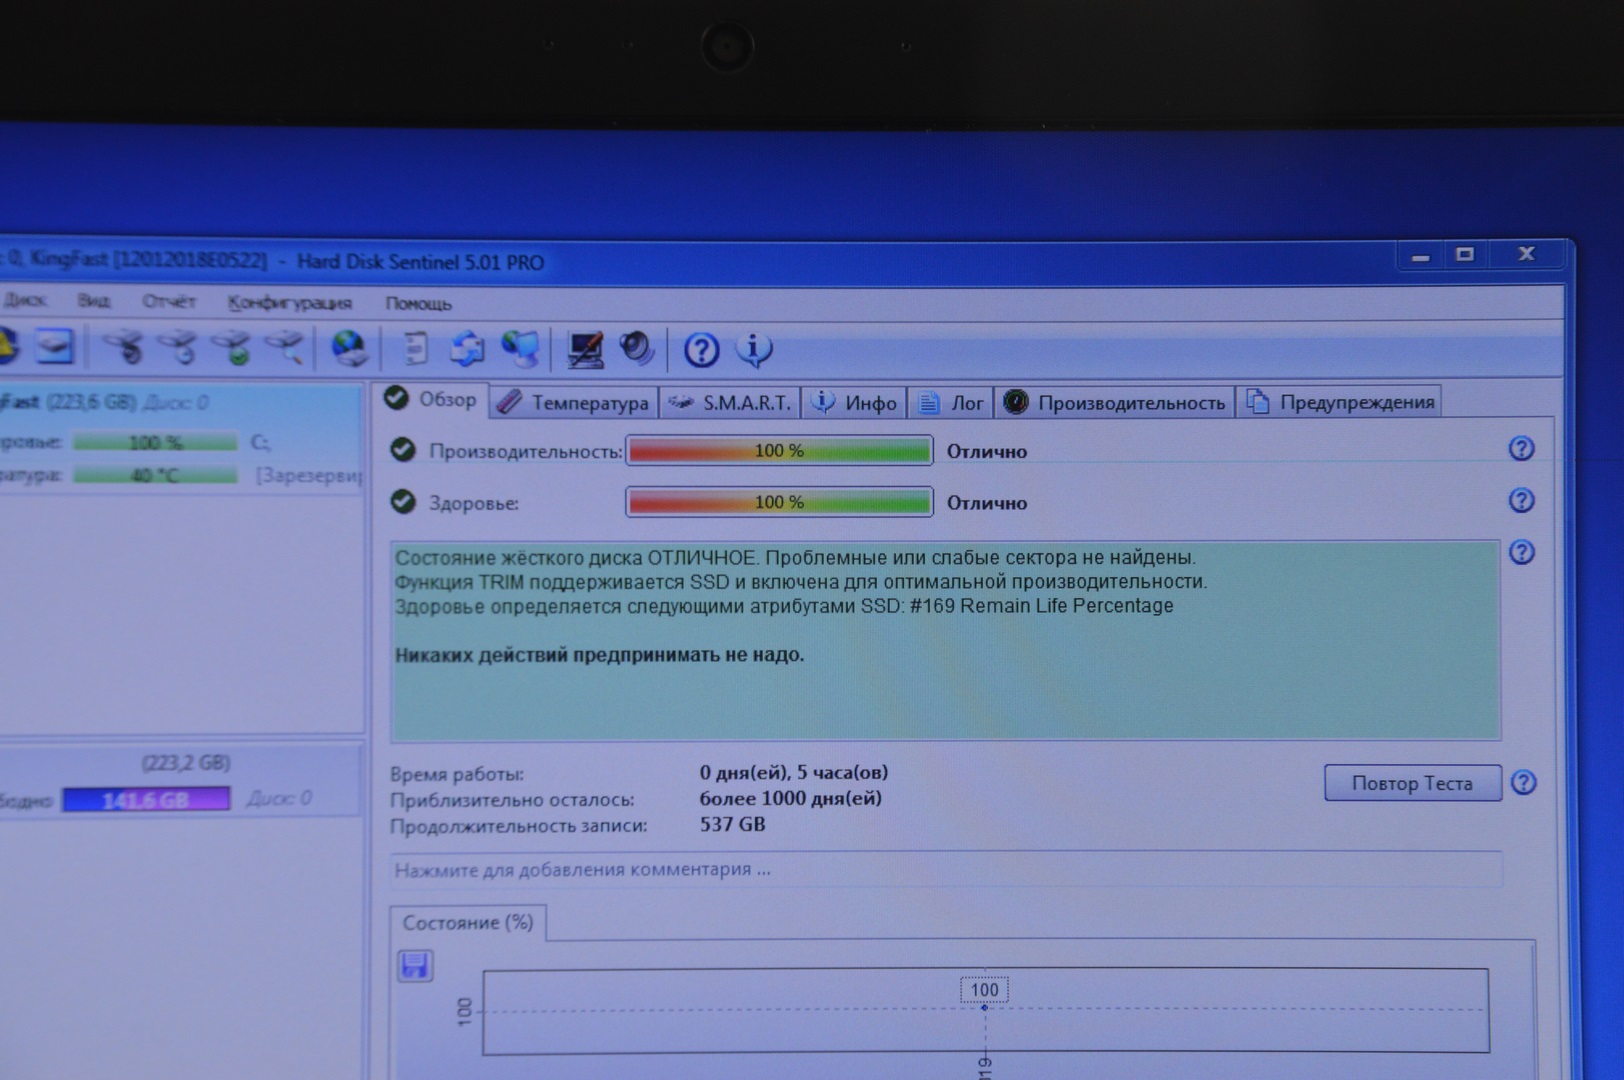Image resolution: width=1624 pixels, height=1080 pixels.
Task: Click the Здоровье 100% progress bar
Action: 779,502
